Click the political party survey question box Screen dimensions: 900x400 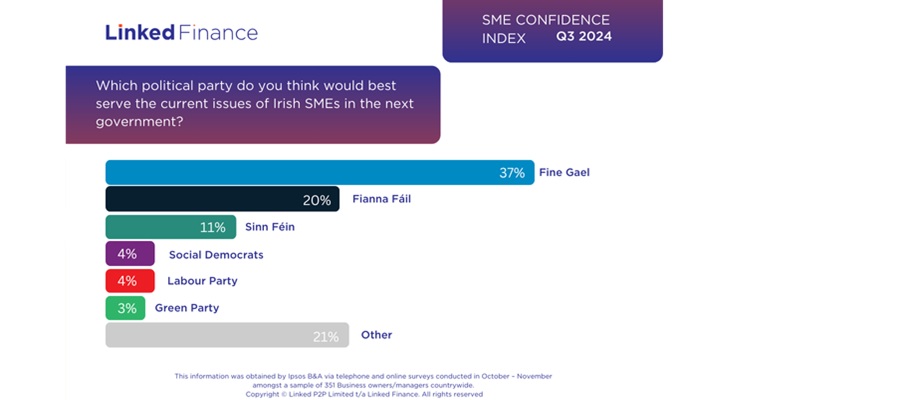pyautogui.click(x=253, y=104)
